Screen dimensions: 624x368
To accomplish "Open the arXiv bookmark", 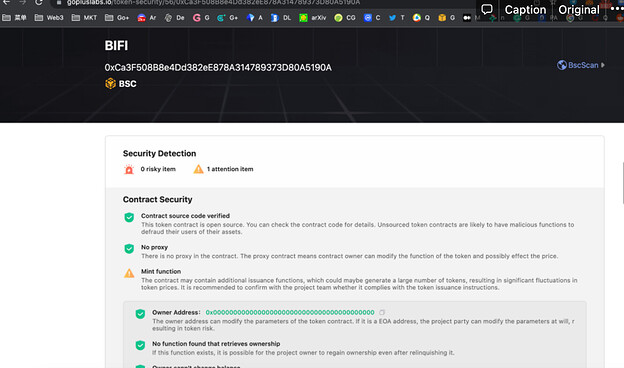I will pyautogui.click(x=313, y=18).
